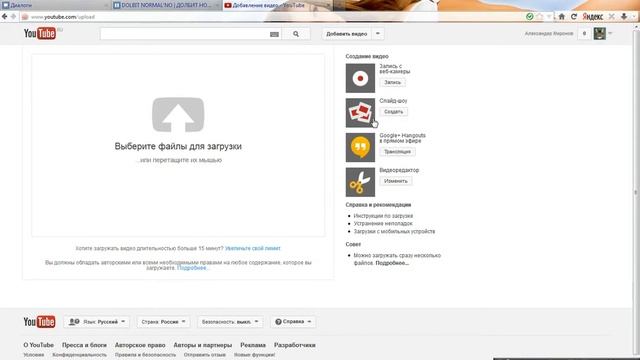Click the magnifier search button

coord(296,34)
